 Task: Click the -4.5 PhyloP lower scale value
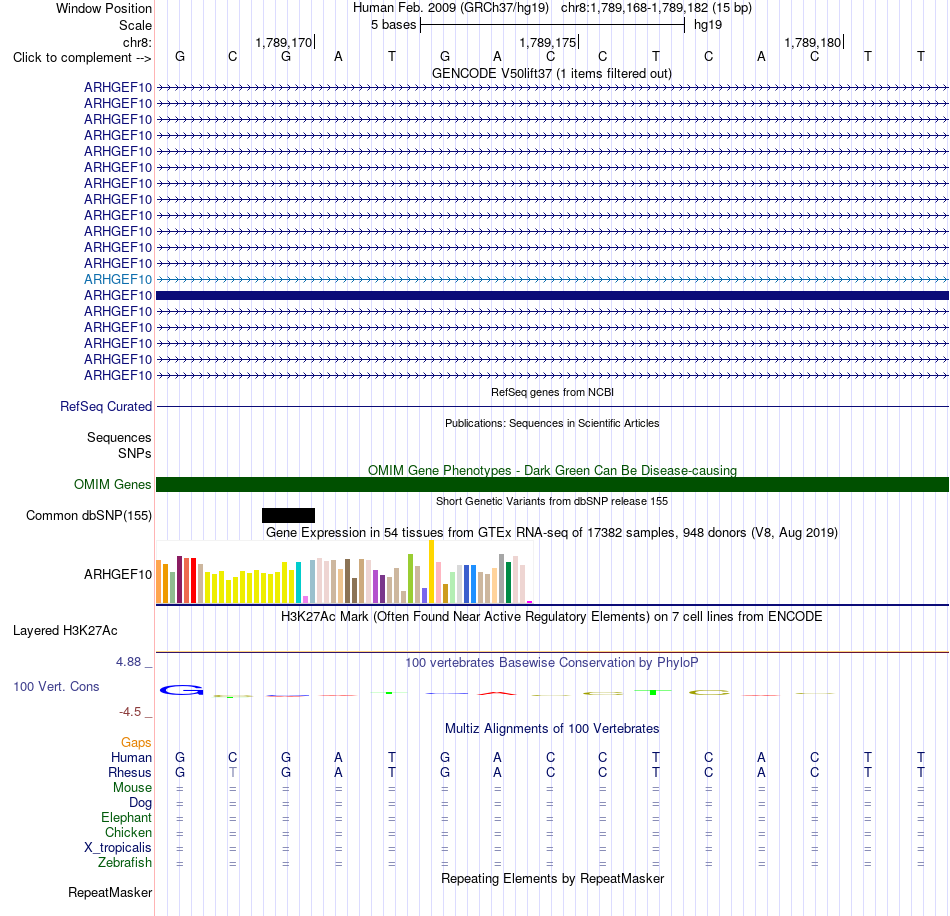coord(130,712)
